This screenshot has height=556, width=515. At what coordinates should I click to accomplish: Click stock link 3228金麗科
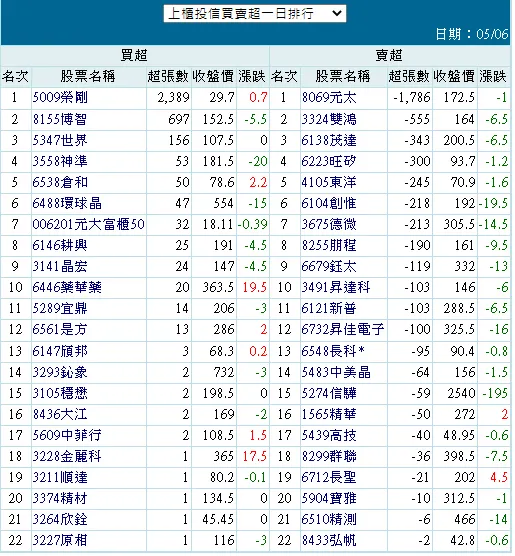coord(67,456)
